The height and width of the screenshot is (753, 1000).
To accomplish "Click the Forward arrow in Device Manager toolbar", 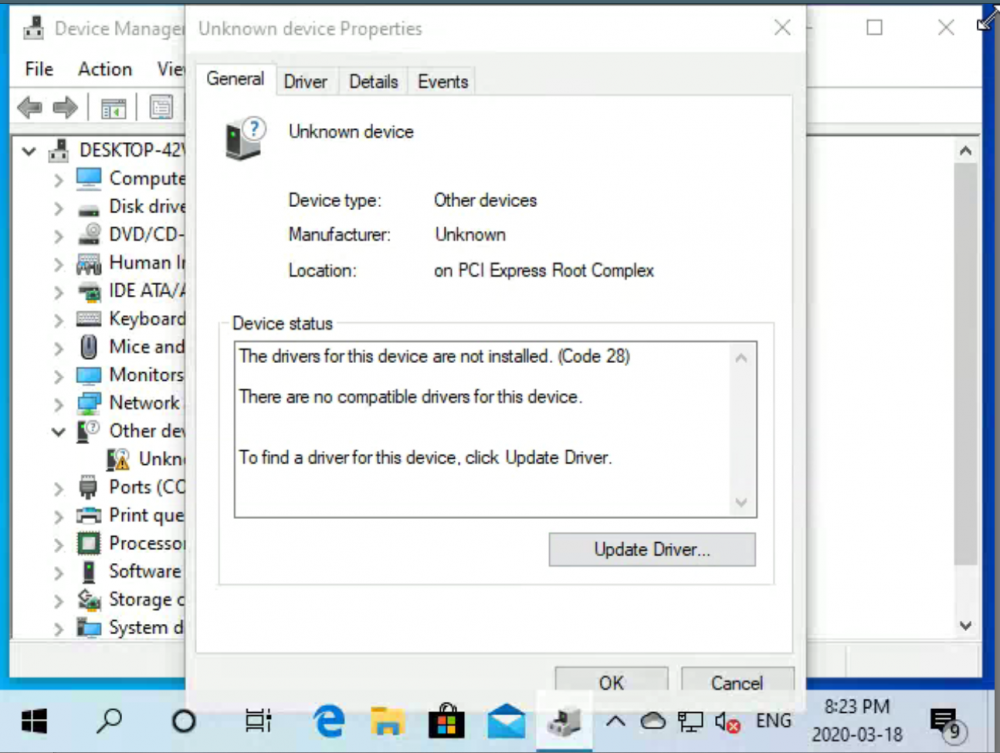I will [x=65, y=107].
